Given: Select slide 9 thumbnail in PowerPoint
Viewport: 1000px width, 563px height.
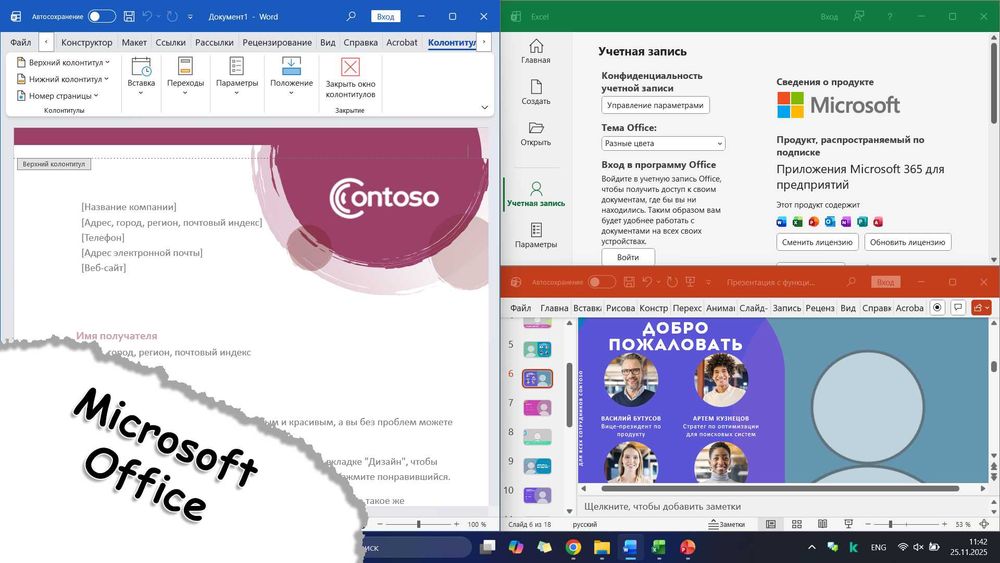Looking at the screenshot, I should coord(537,466).
